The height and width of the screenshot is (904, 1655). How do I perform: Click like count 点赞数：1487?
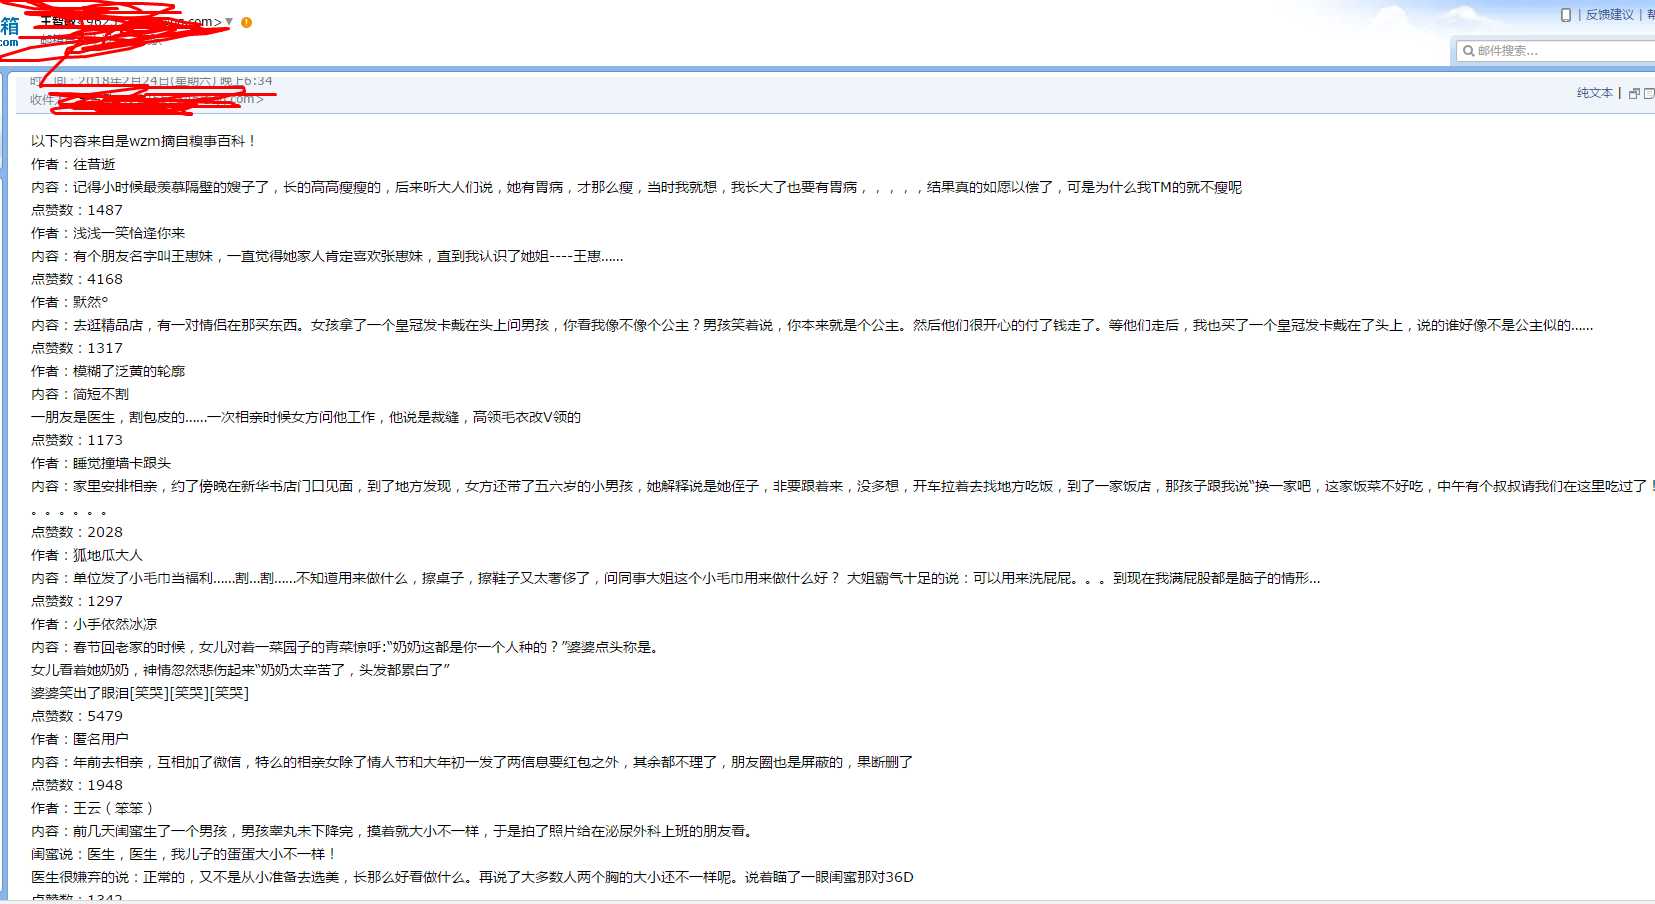coord(77,210)
